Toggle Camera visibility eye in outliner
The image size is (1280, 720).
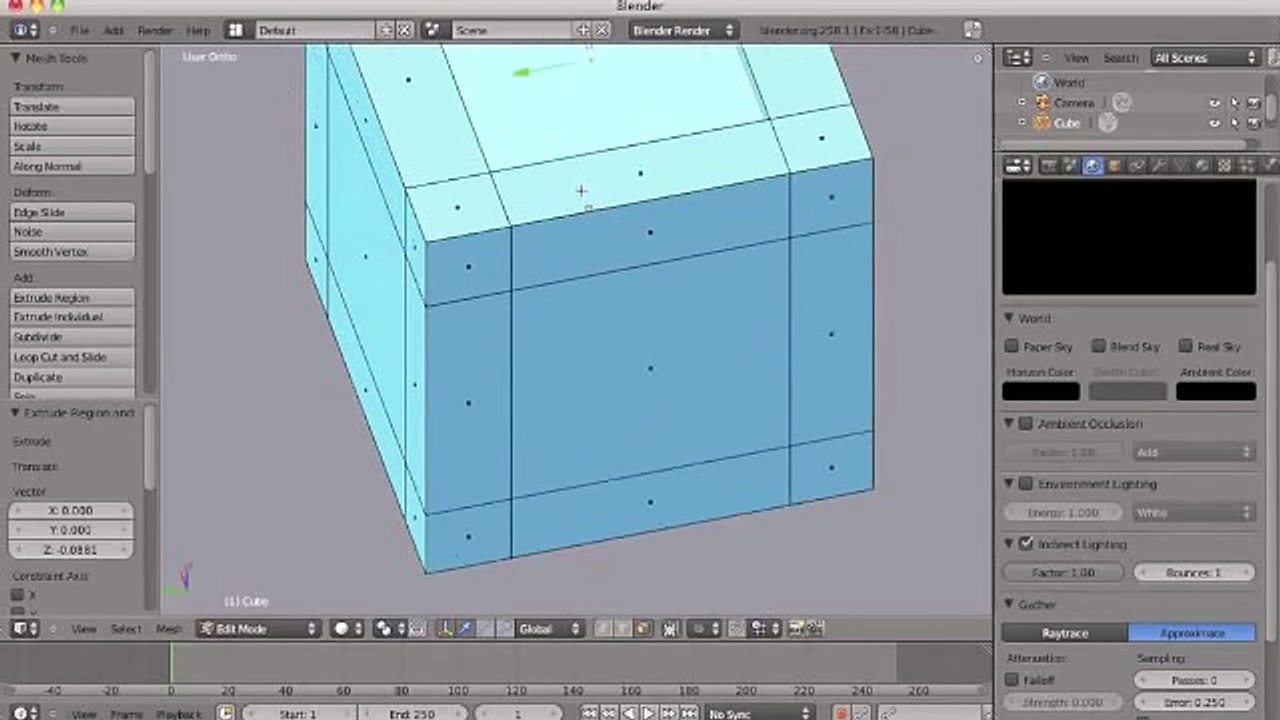1215,102
